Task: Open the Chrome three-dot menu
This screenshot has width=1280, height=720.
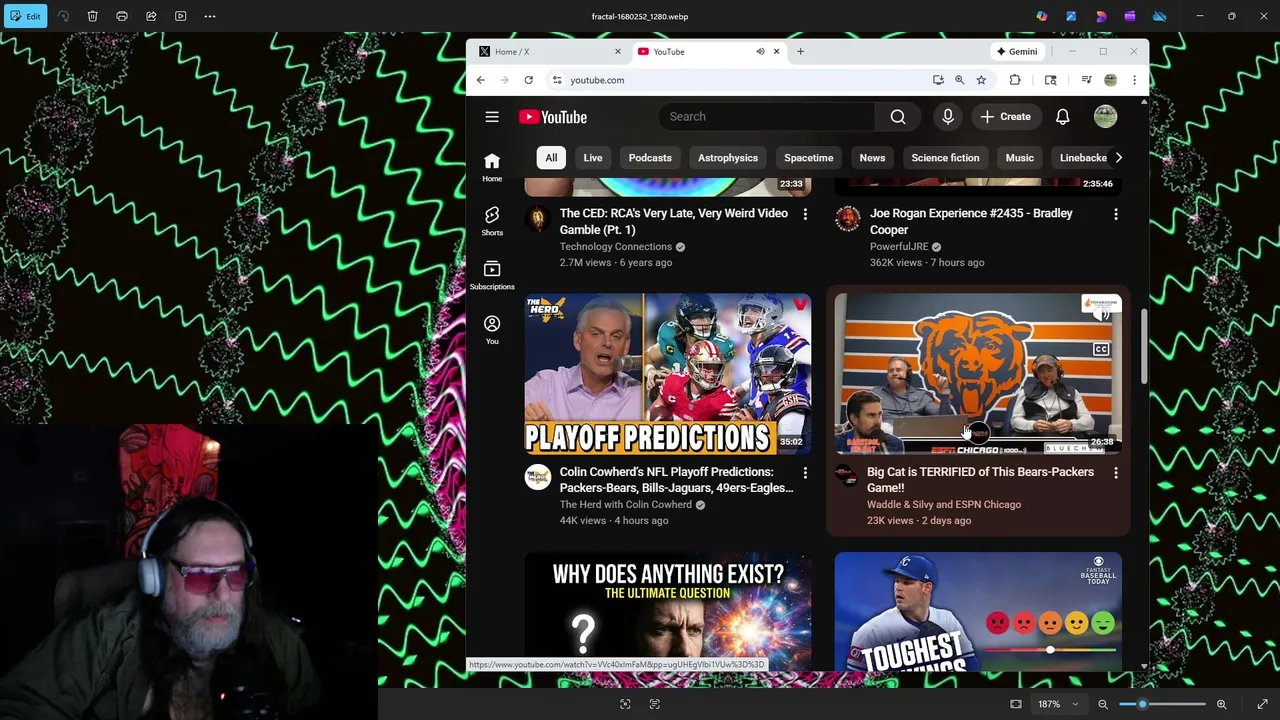Action: point(1134,80)
